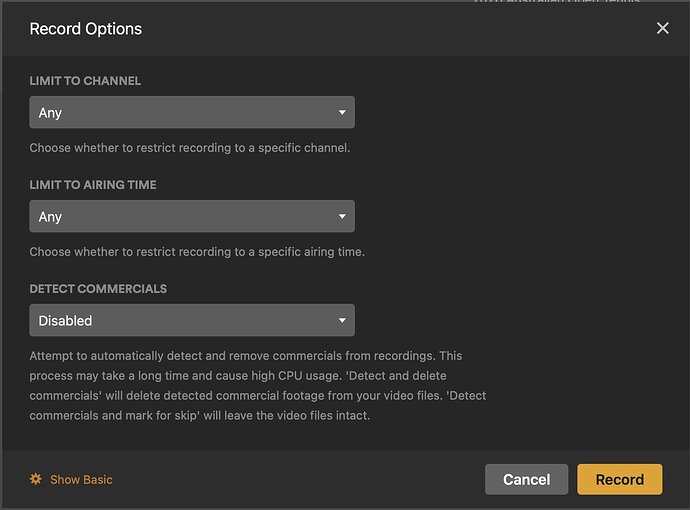Switch to Show Basic options

[x=81, y=480]
